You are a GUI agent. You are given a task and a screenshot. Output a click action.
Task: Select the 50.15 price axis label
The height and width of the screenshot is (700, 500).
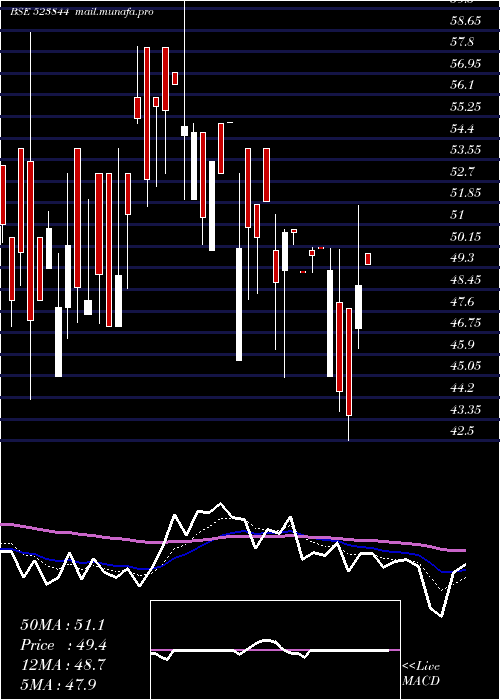[x=464, y=237]
